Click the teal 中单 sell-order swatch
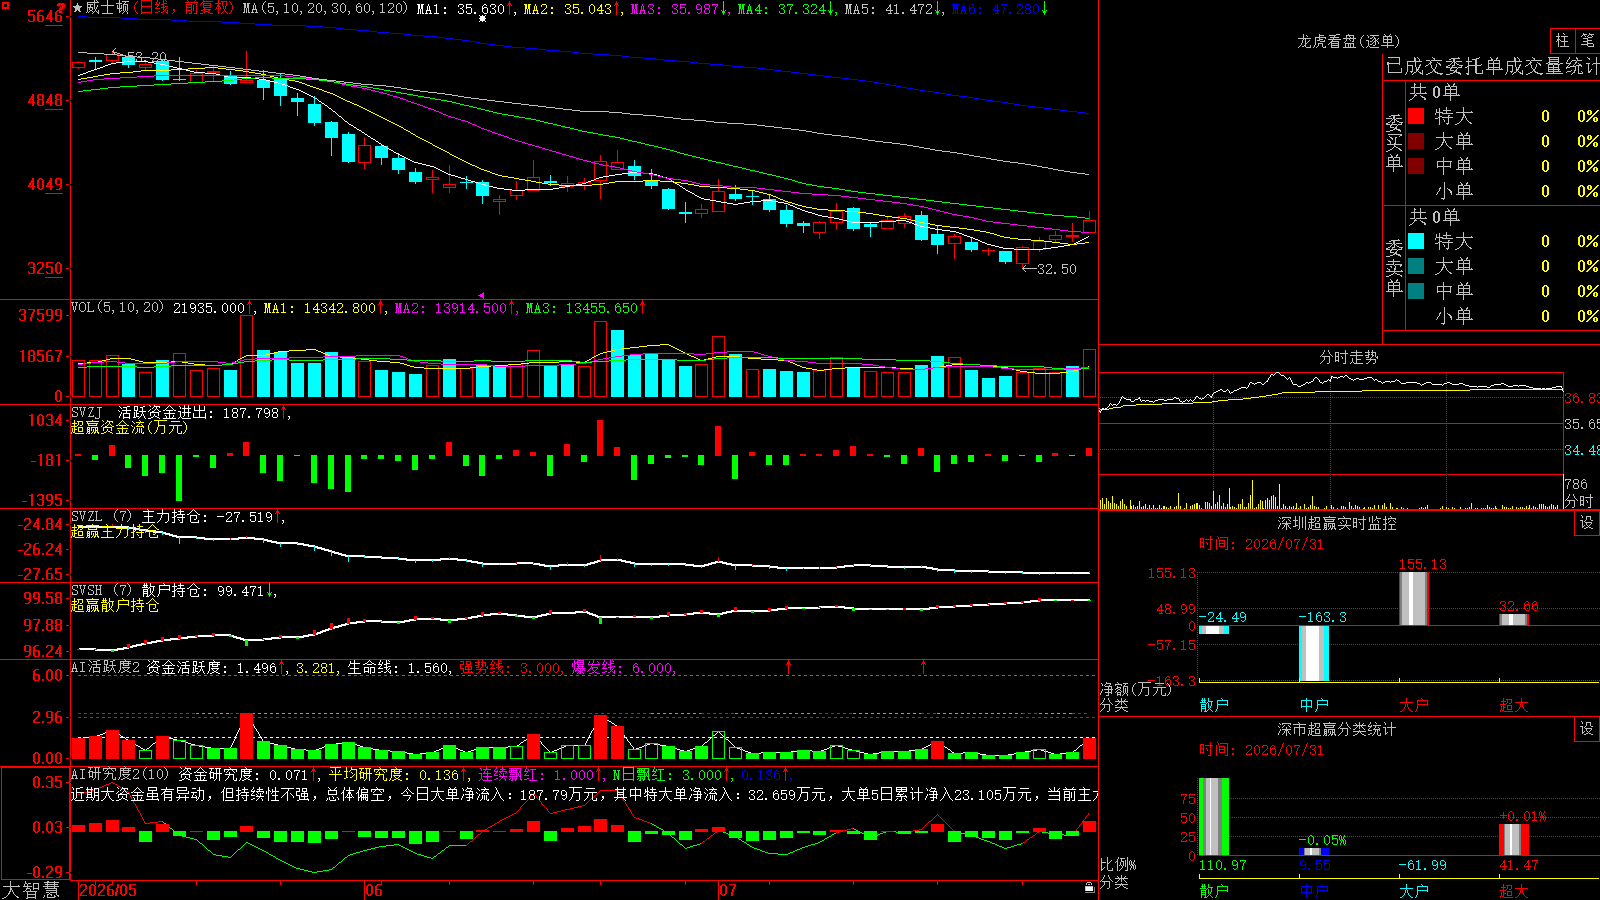1600x900 pixels. pos(1416,291)
